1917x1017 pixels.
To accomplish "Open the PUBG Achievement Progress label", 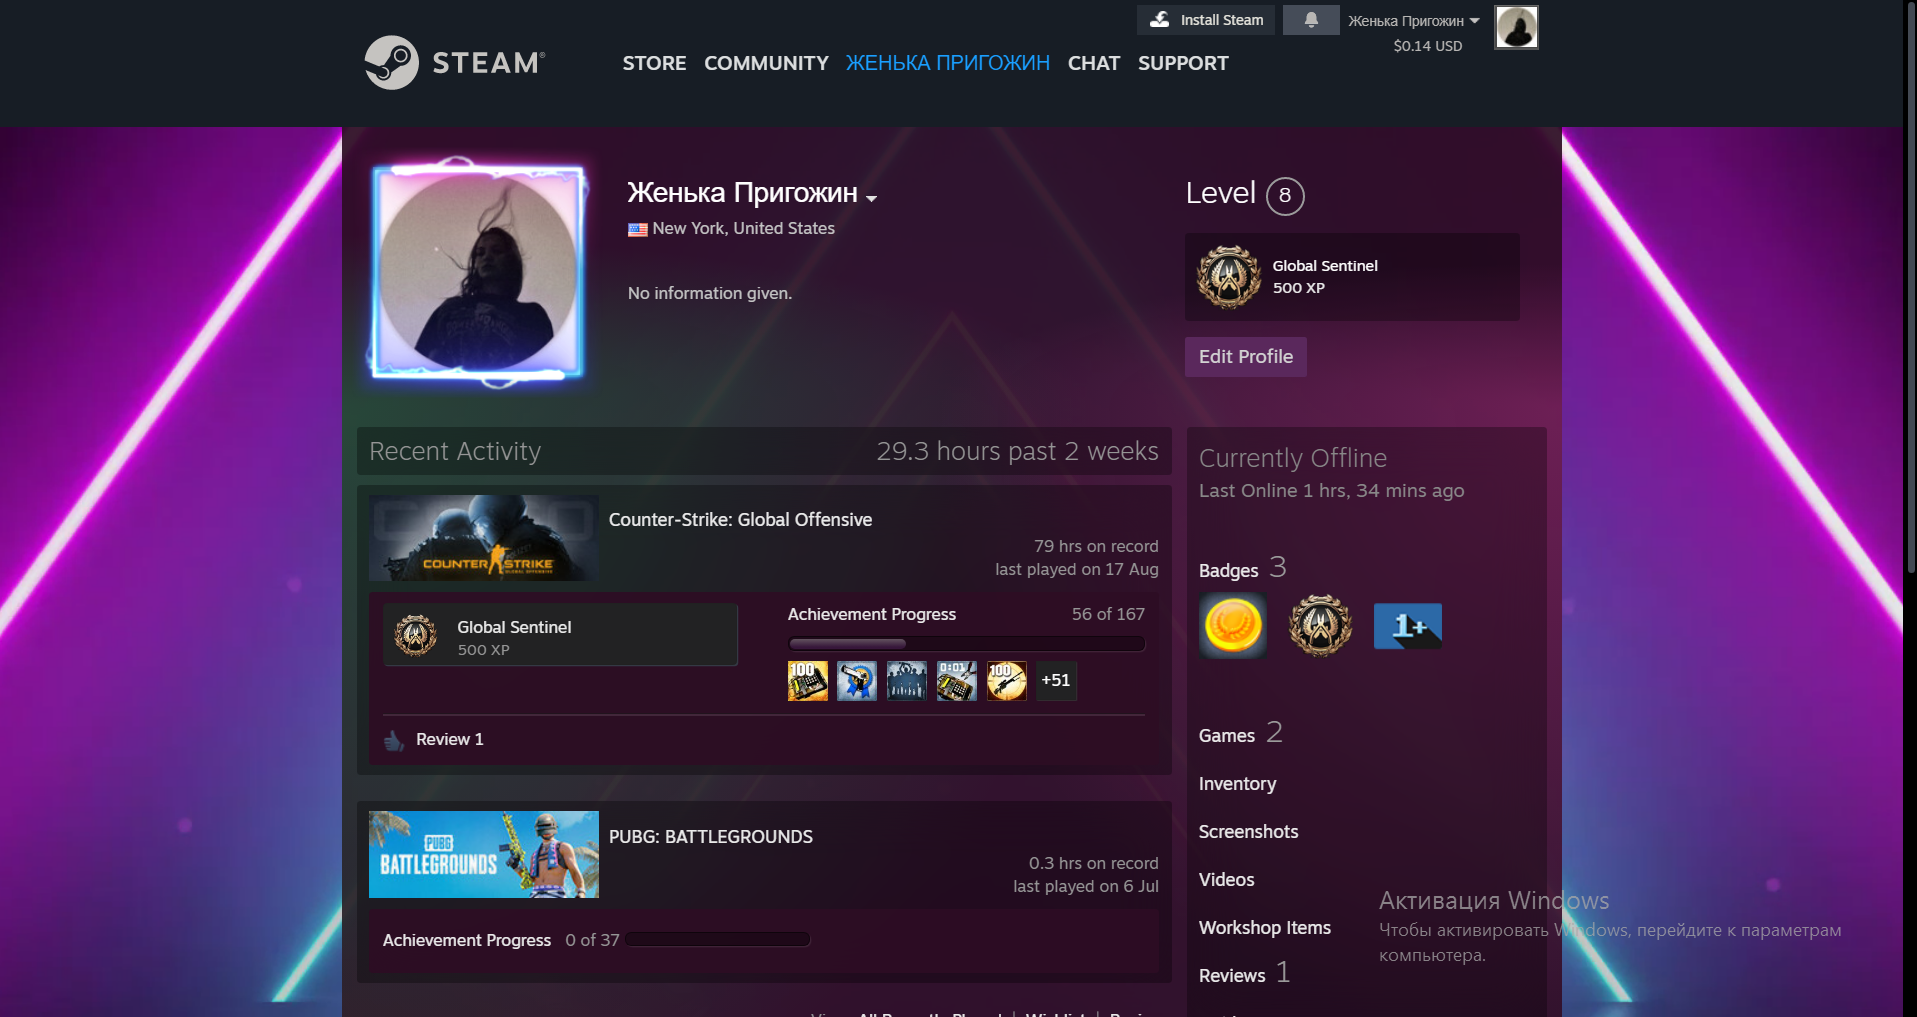I will point(467,941).
